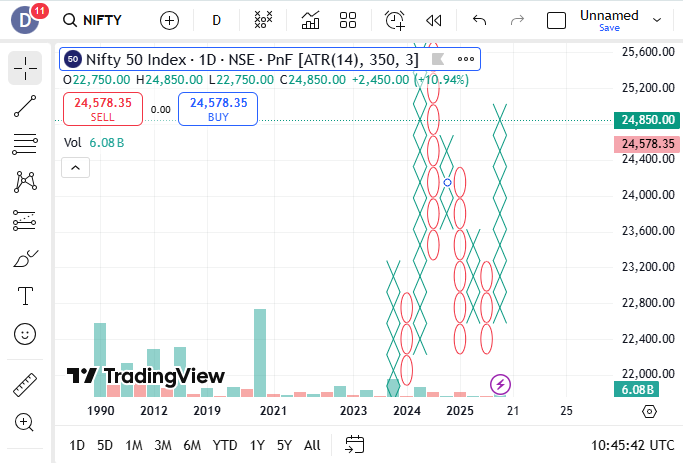
Task: Open the legend more options menu
Action: click(x=466, y=59)
